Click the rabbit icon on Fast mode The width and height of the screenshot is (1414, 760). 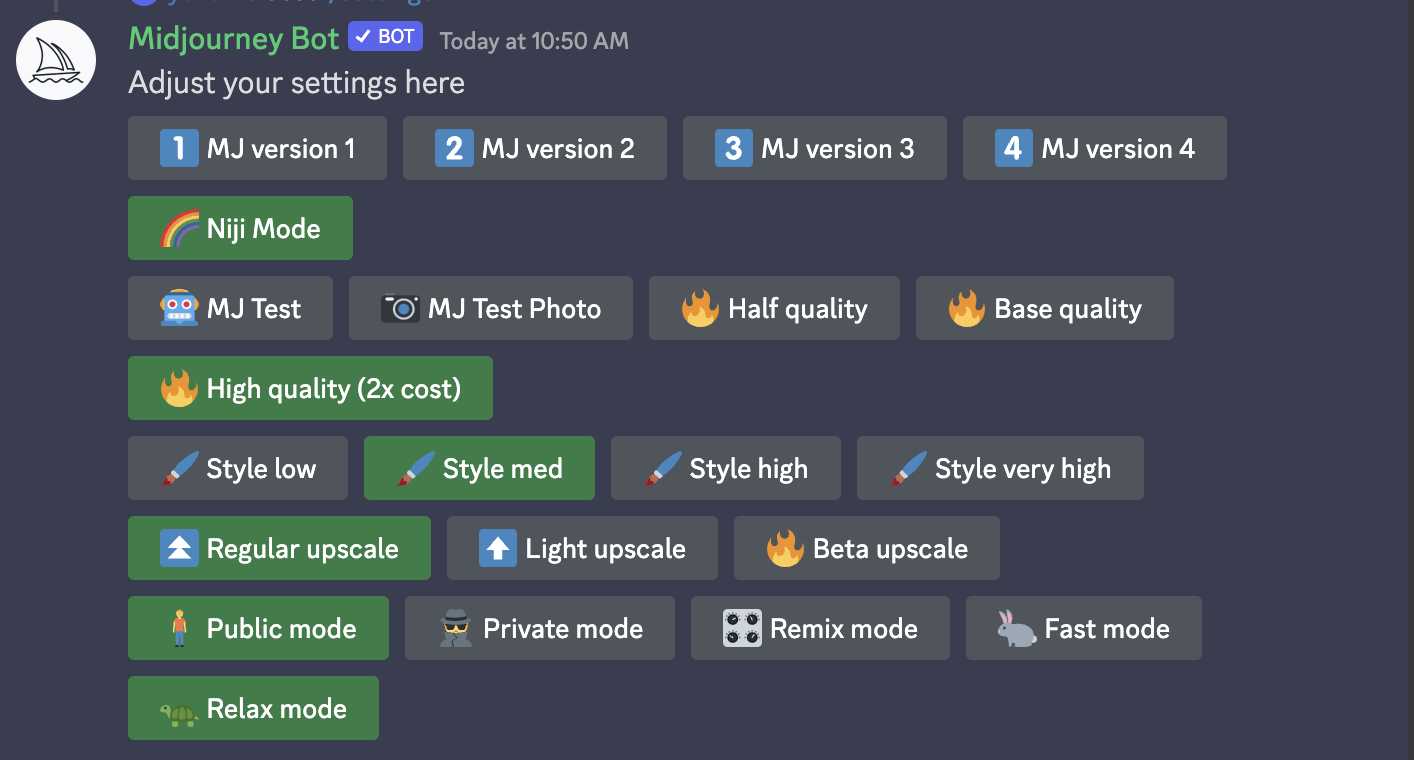[1017, 629]
